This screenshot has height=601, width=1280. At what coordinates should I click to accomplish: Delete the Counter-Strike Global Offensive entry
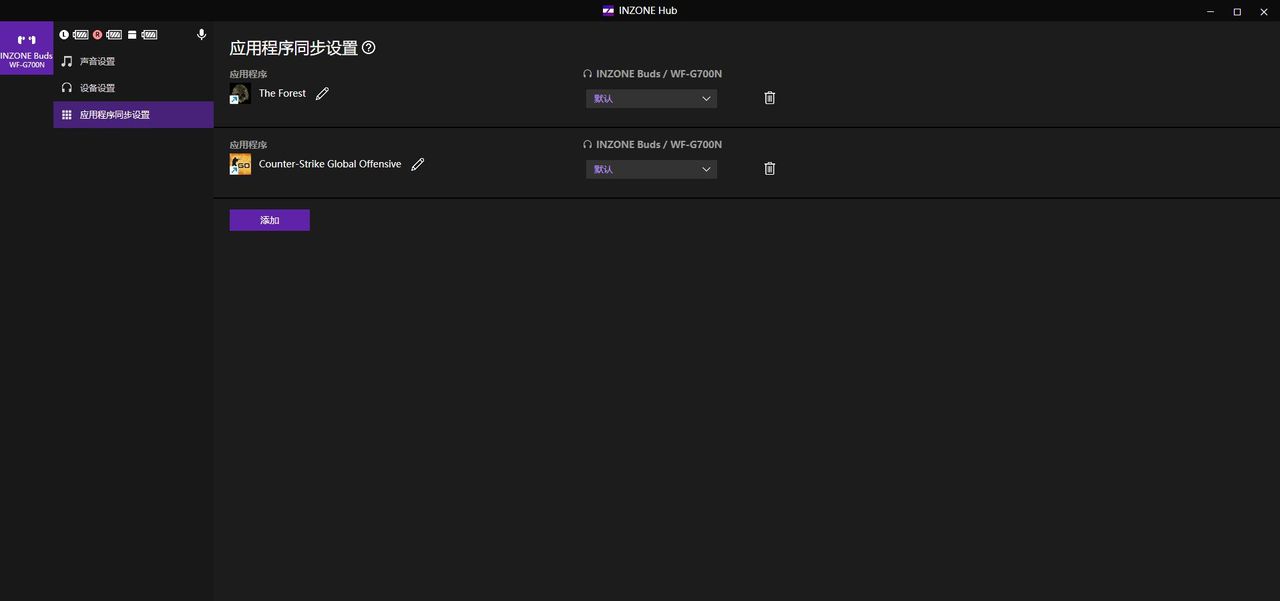(770, 168)
